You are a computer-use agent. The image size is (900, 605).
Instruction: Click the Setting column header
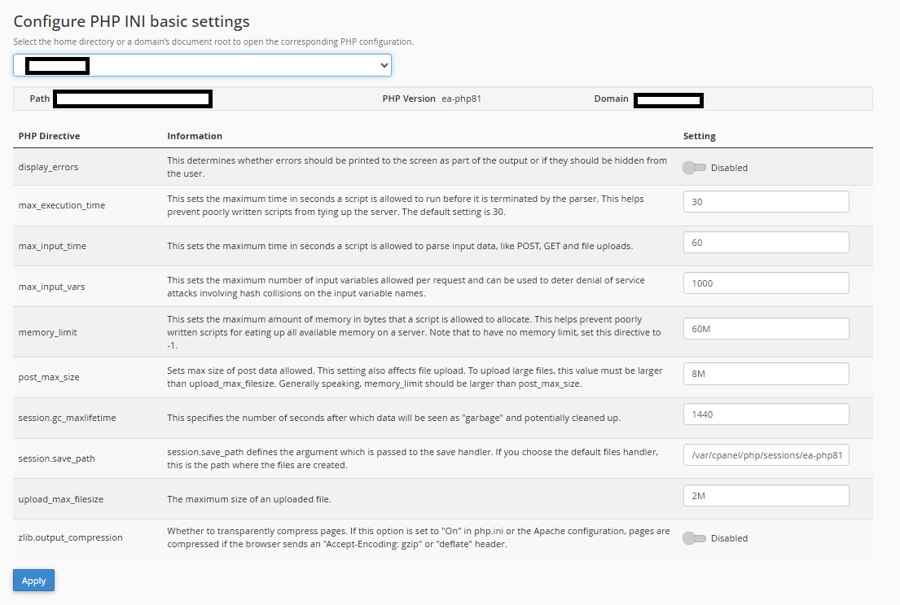[x=699, y=136]
